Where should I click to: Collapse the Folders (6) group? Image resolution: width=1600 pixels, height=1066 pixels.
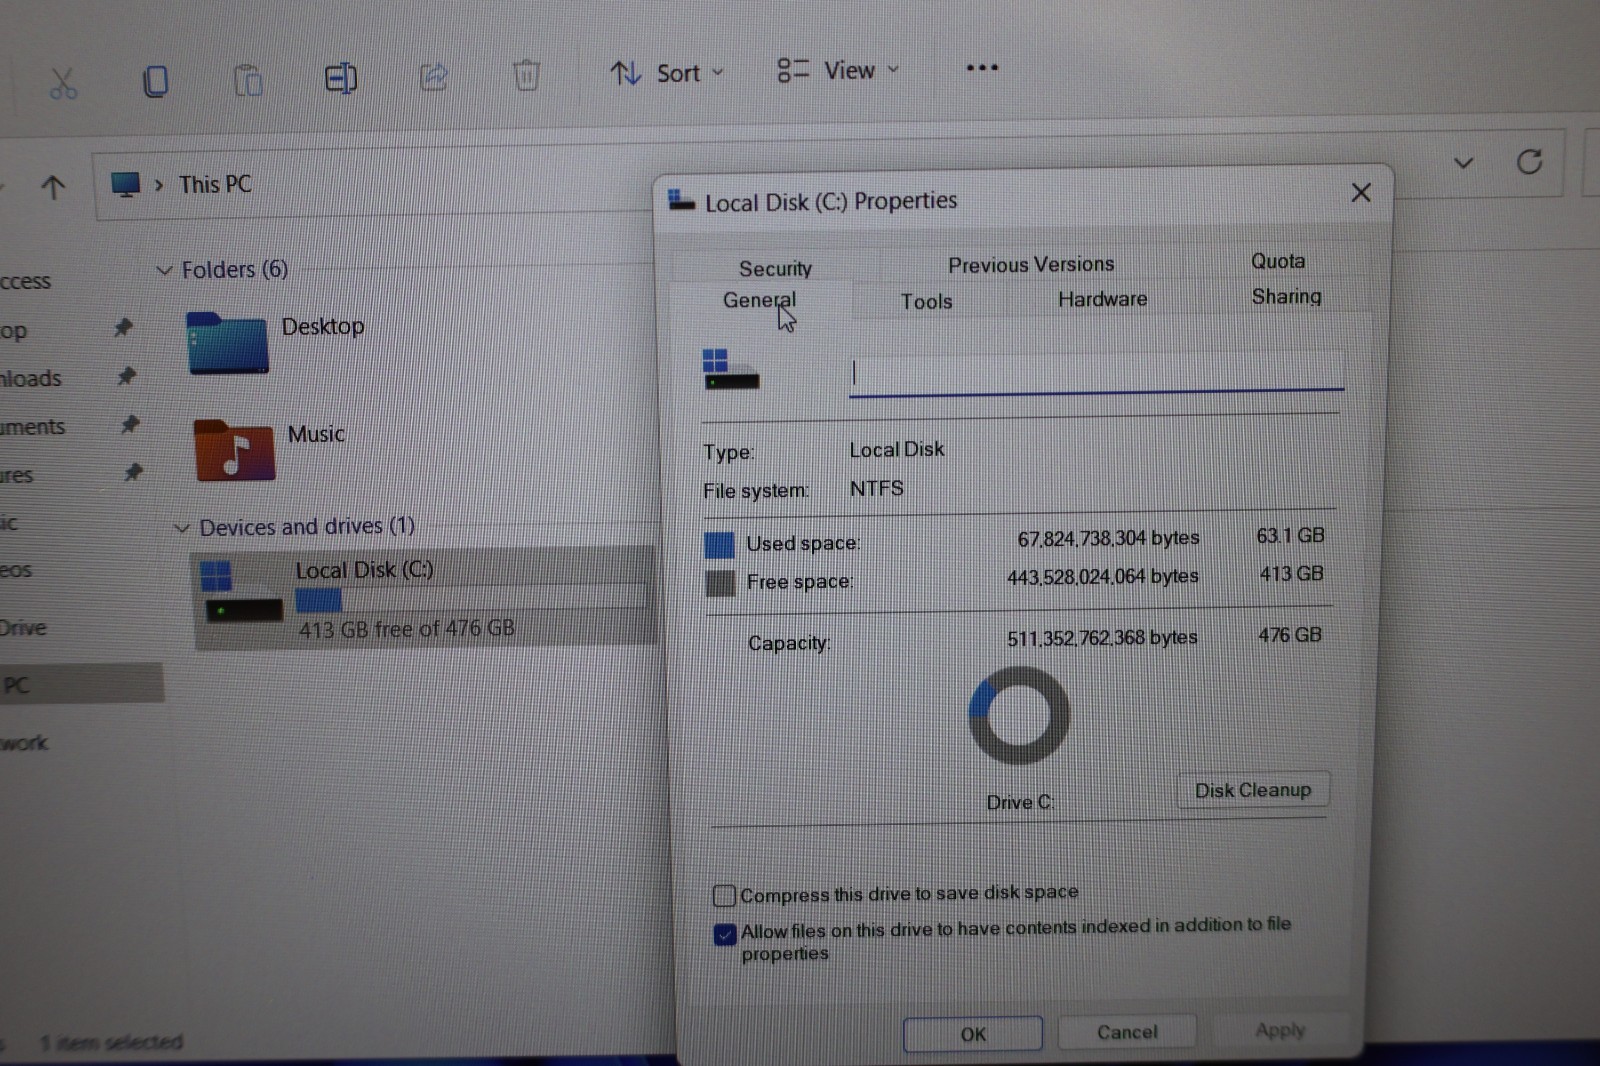click(164, 271)
